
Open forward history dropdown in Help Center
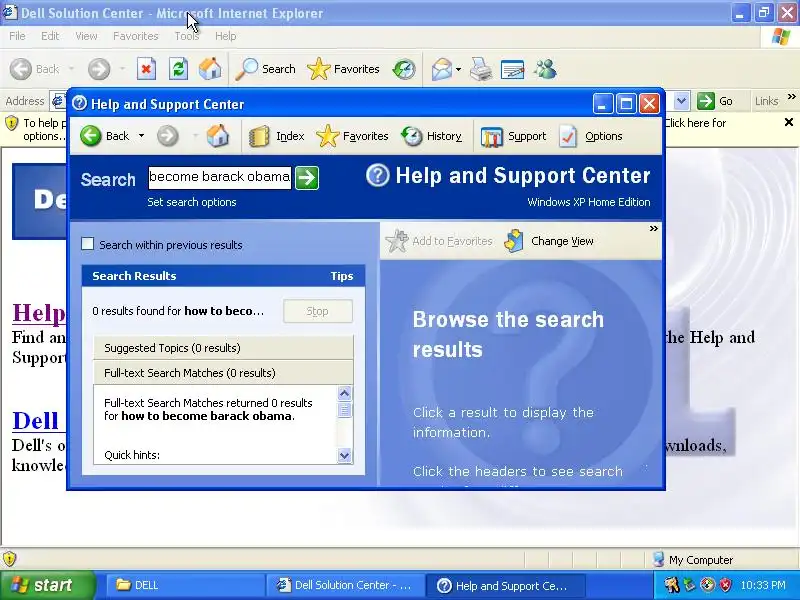pyautogui.click(x=195, y=136)
